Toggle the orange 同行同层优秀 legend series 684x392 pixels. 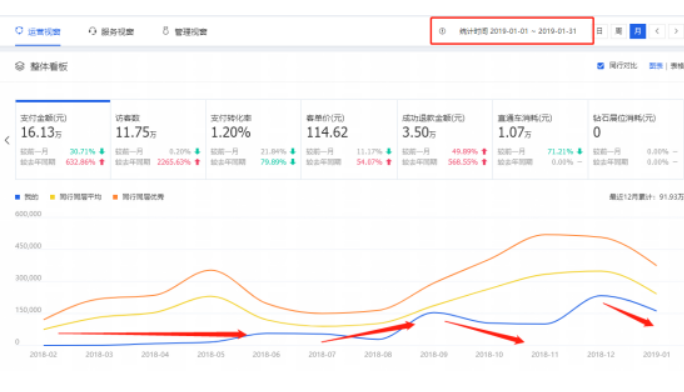click(x=138, y=197)
